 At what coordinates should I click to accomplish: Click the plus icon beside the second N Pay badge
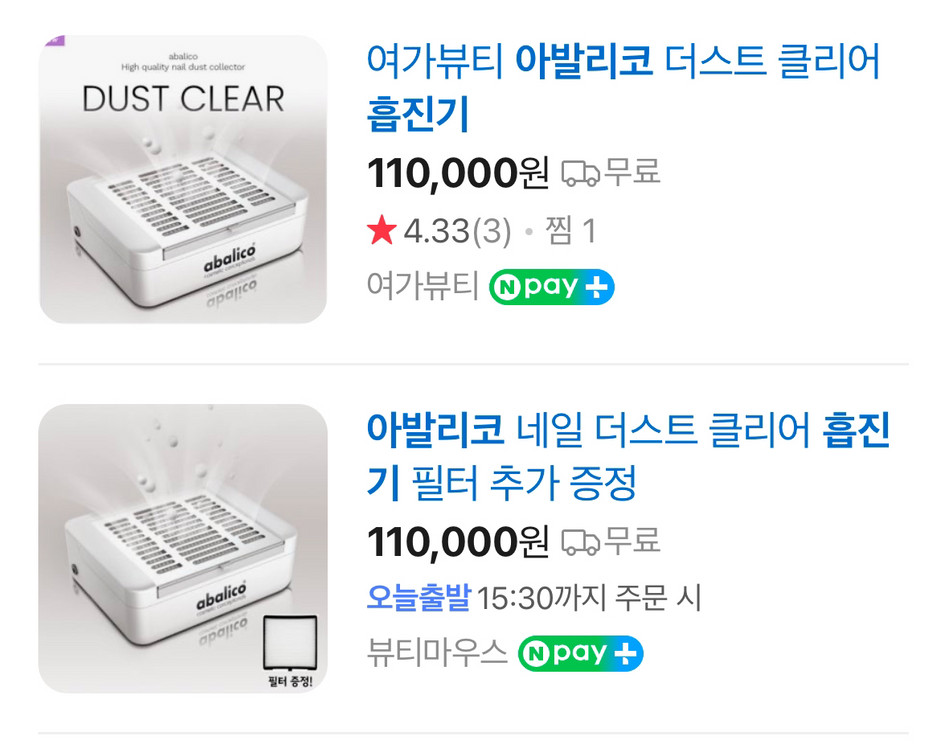(626, 653)
